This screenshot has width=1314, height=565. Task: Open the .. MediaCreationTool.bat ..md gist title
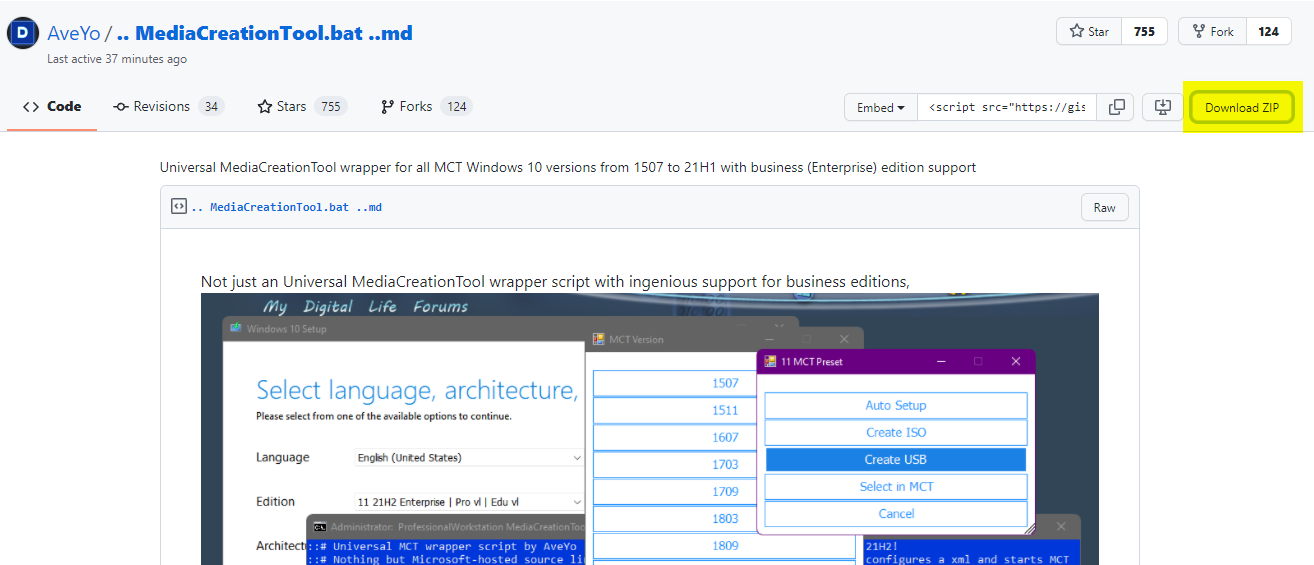point(264,33)
